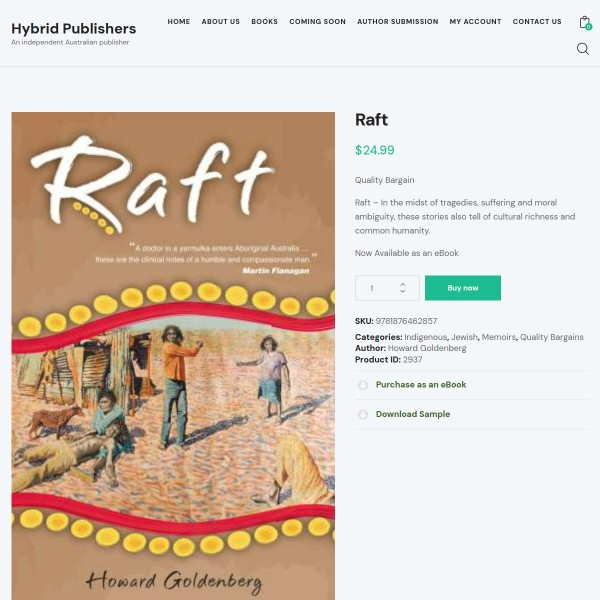Click the Download Sample link

[413, 414]
